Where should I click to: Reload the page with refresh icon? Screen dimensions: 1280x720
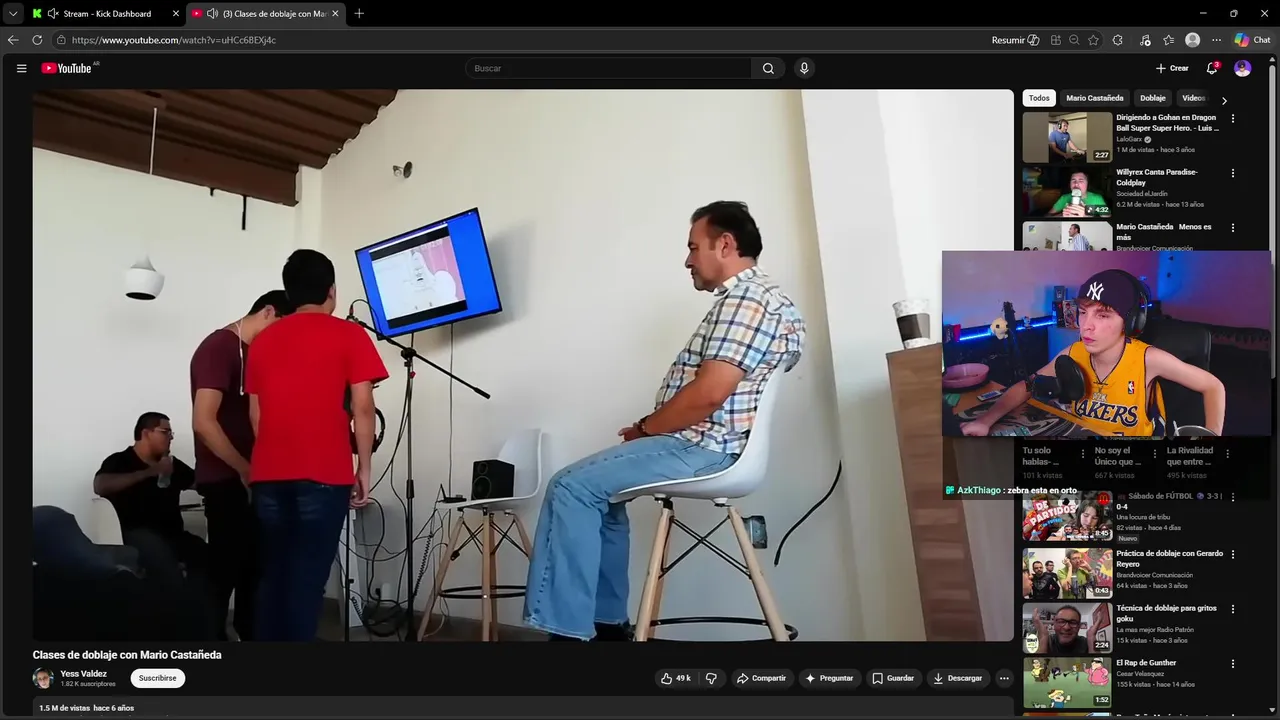[37, 40]
